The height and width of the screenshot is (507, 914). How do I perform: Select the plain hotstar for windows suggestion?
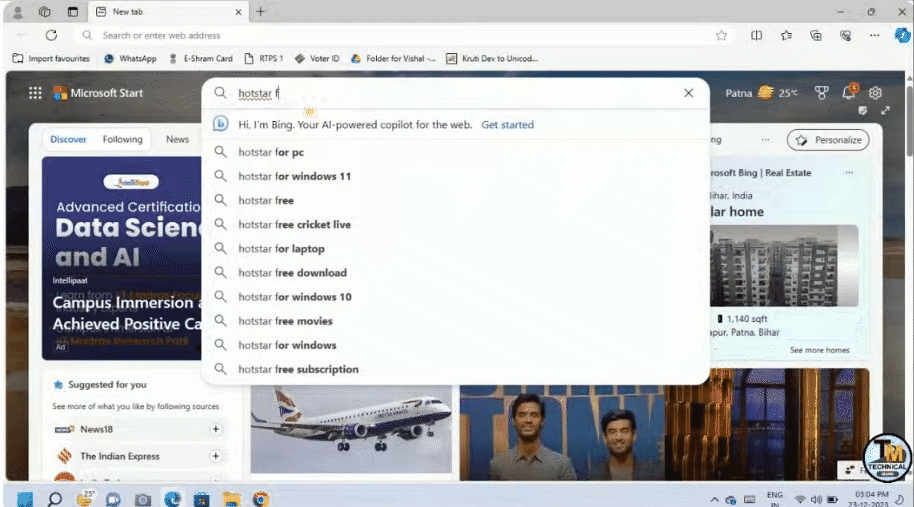coord(456,345)
